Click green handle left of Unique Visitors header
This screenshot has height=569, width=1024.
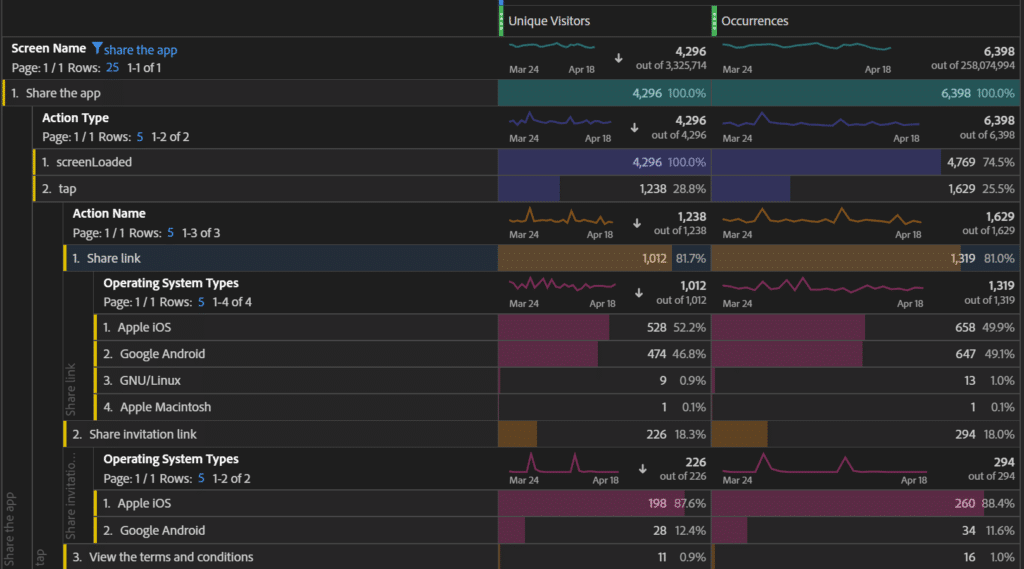[501, 20]
